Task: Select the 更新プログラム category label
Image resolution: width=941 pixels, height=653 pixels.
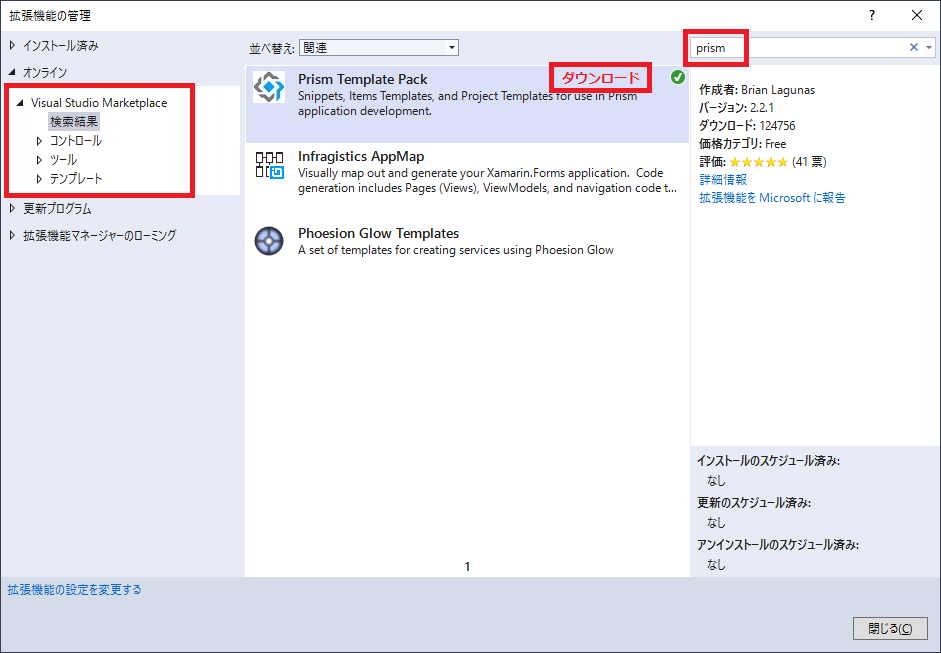Action: [x=57, y=209]
